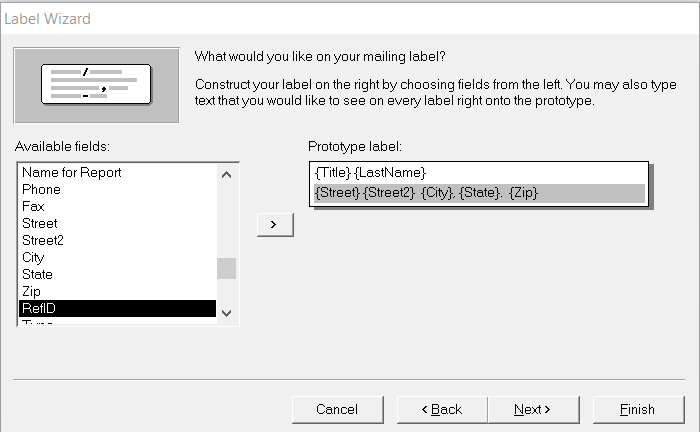The image size is (700, 432).
Task: Choose the Fax field
Action: click(33, 206)
